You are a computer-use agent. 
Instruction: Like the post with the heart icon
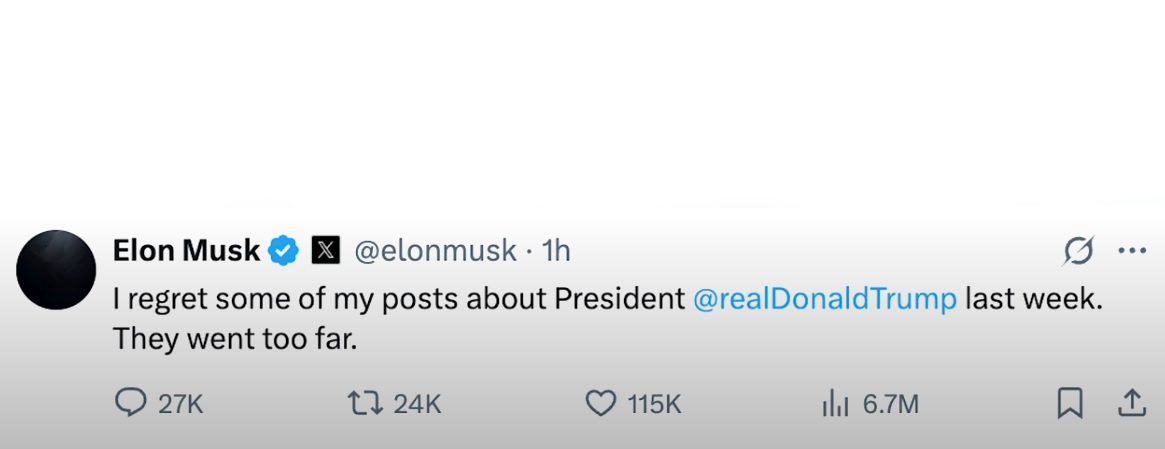coord(600,403)
